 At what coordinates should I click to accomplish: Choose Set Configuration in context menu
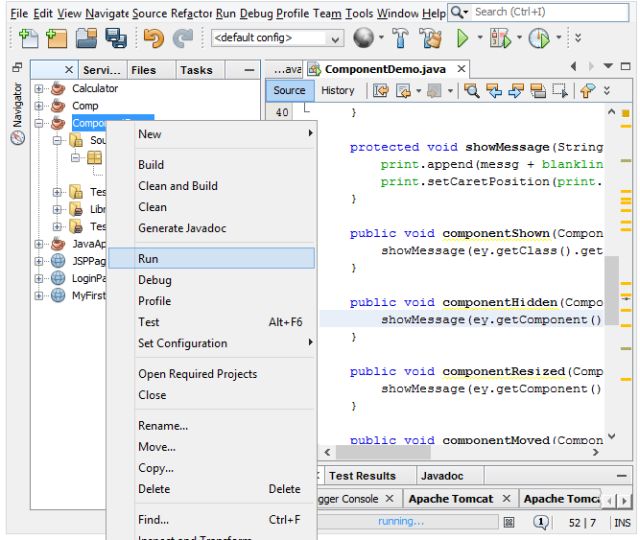(212, 343)
